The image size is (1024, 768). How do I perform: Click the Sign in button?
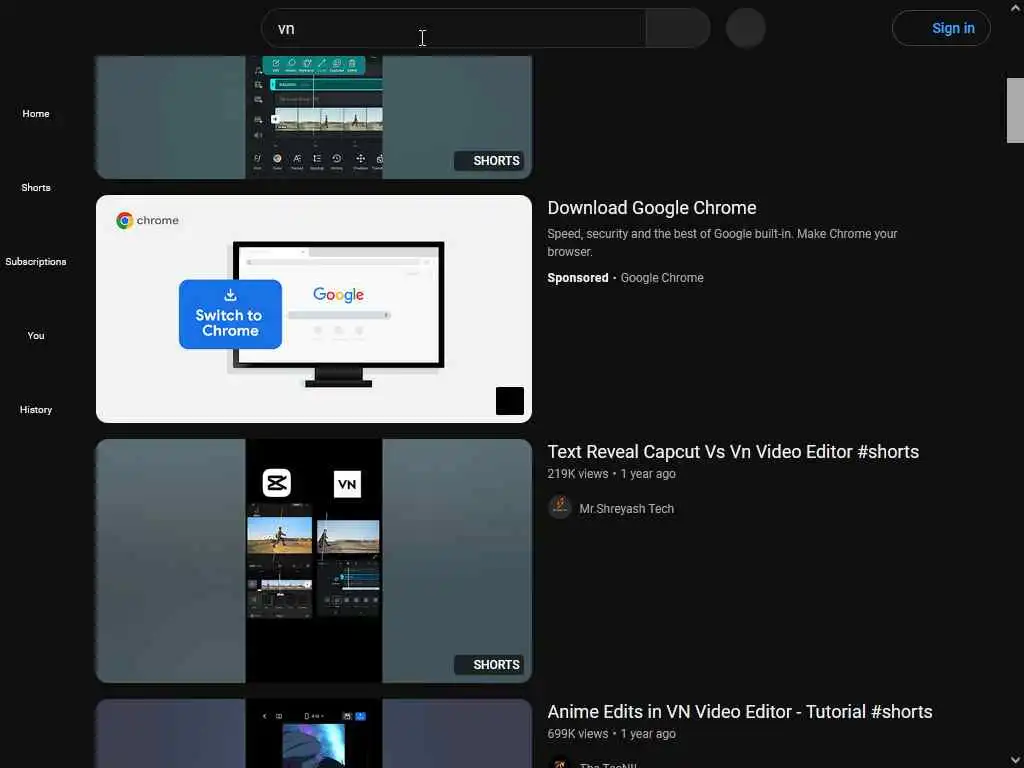(x=941, y=28)
